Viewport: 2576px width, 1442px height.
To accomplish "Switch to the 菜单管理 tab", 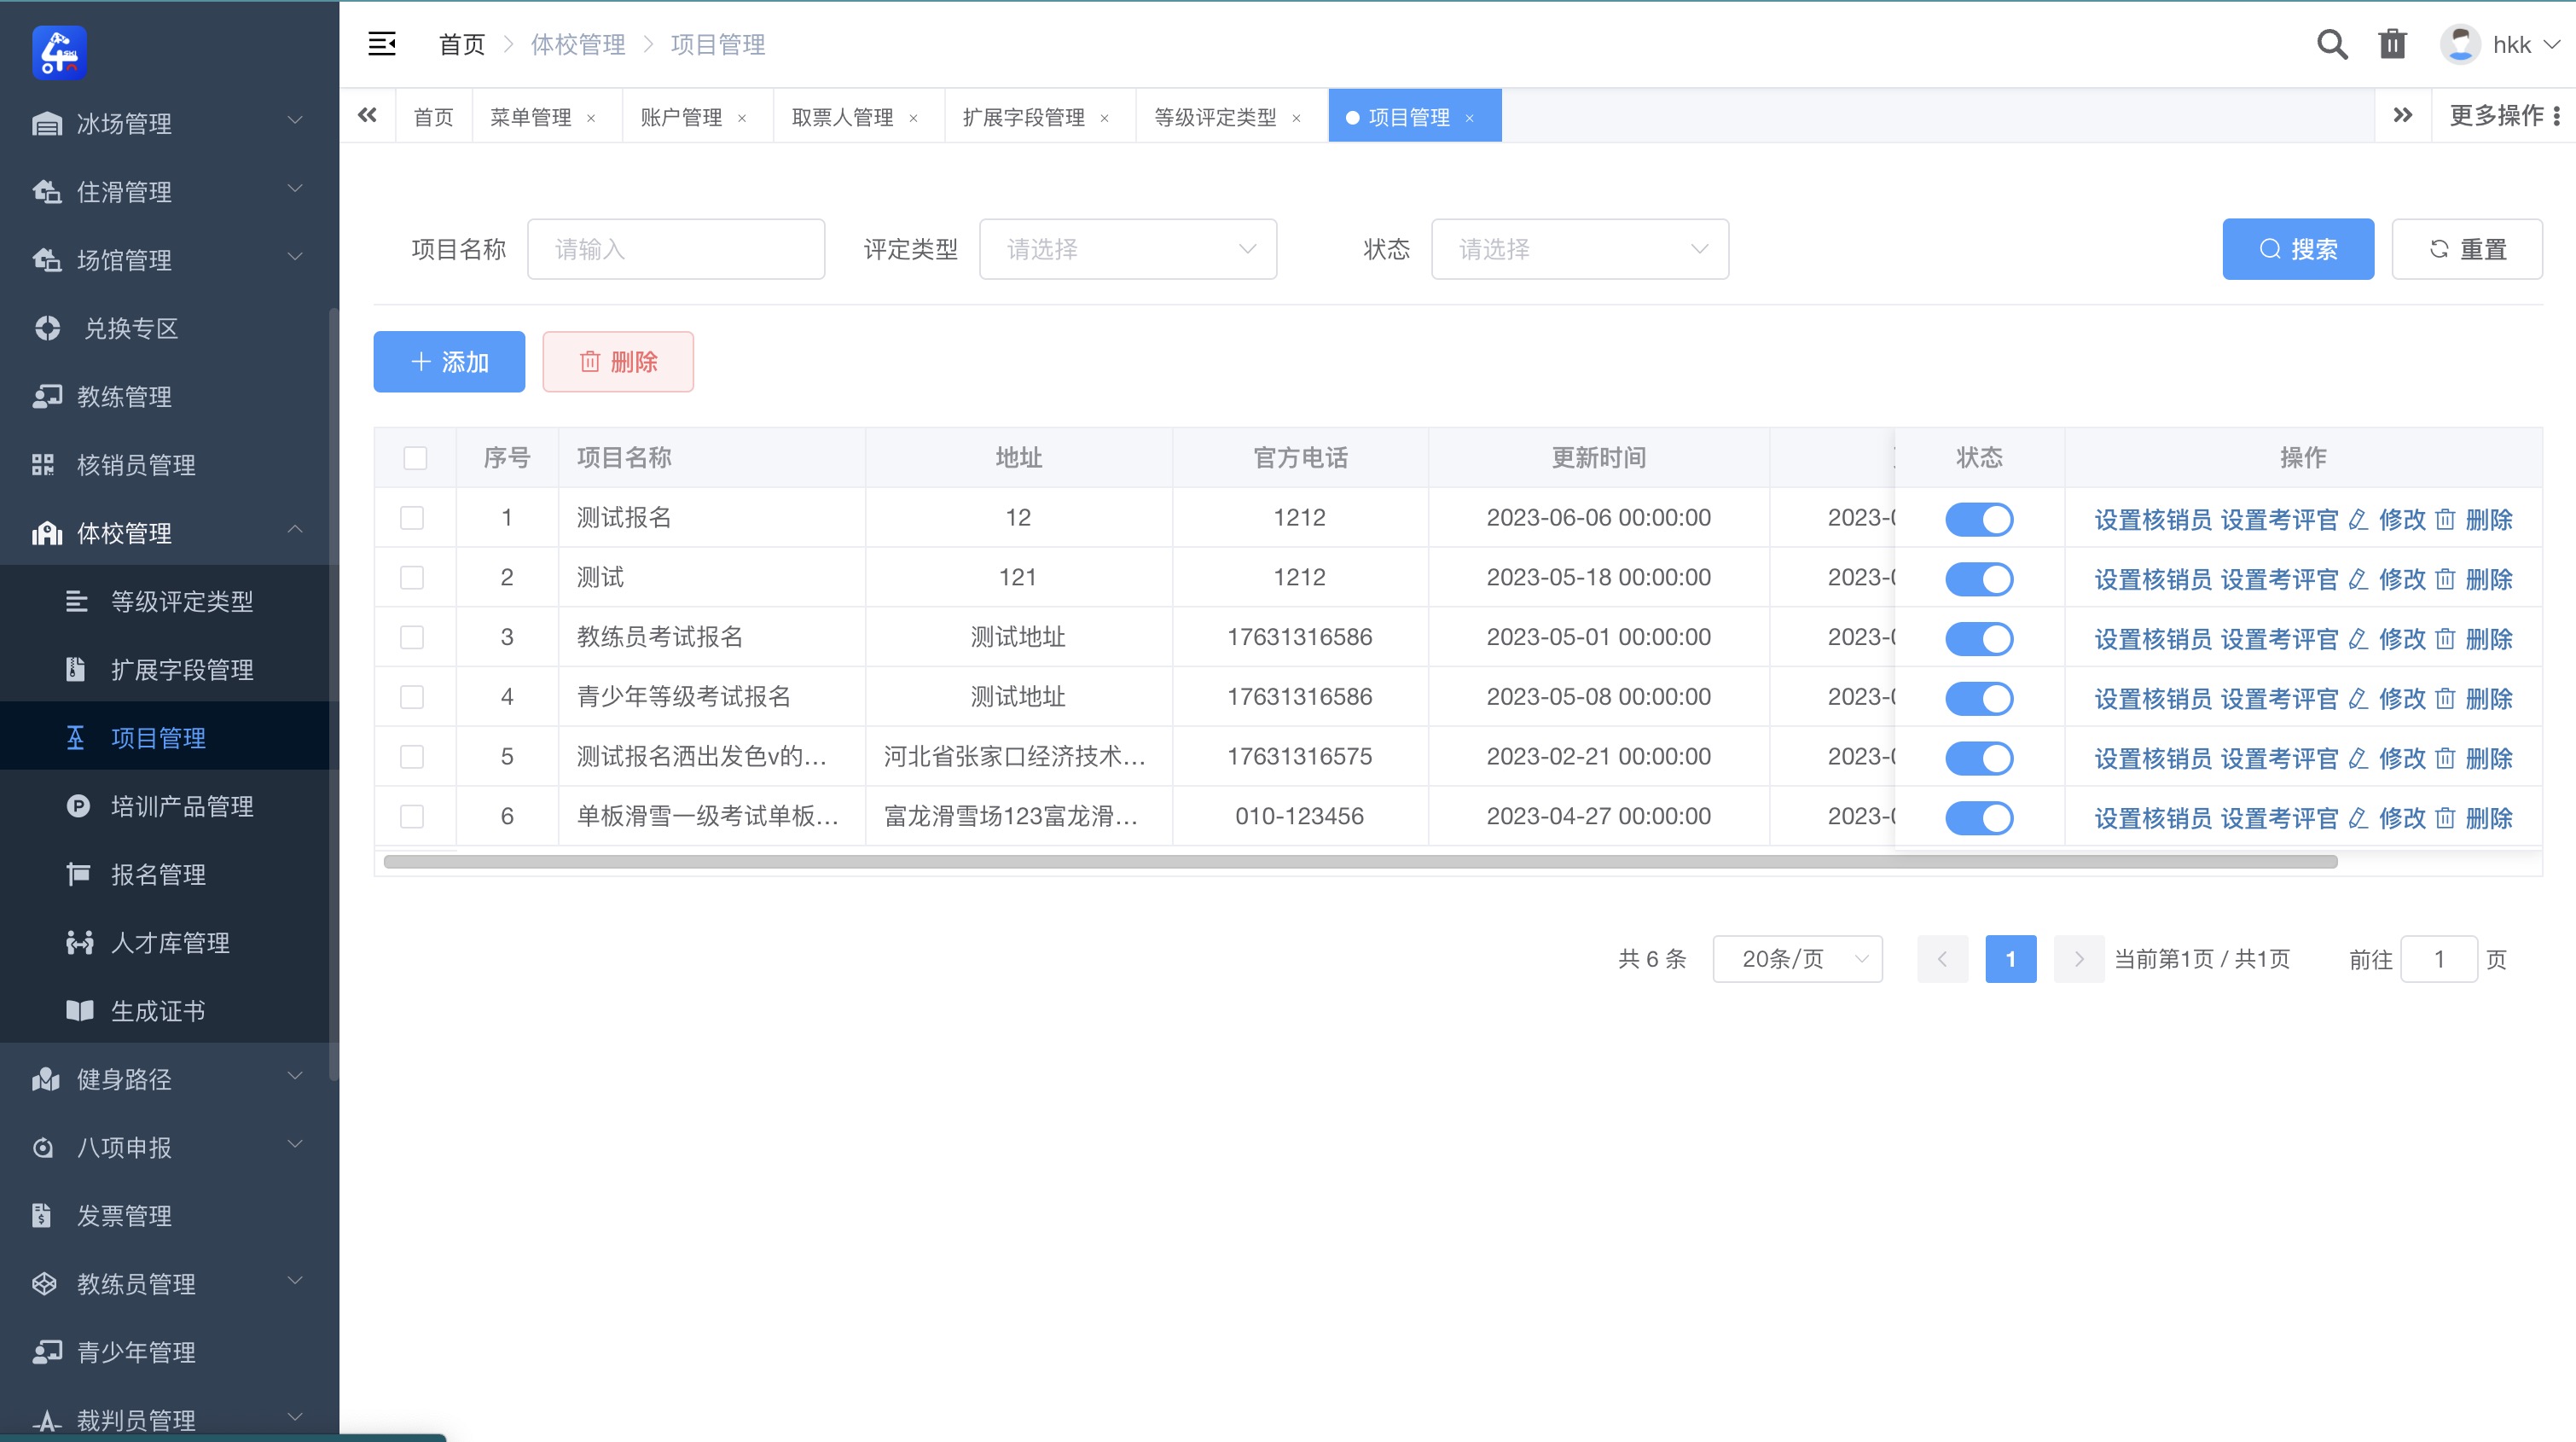I will pos(531,117).
